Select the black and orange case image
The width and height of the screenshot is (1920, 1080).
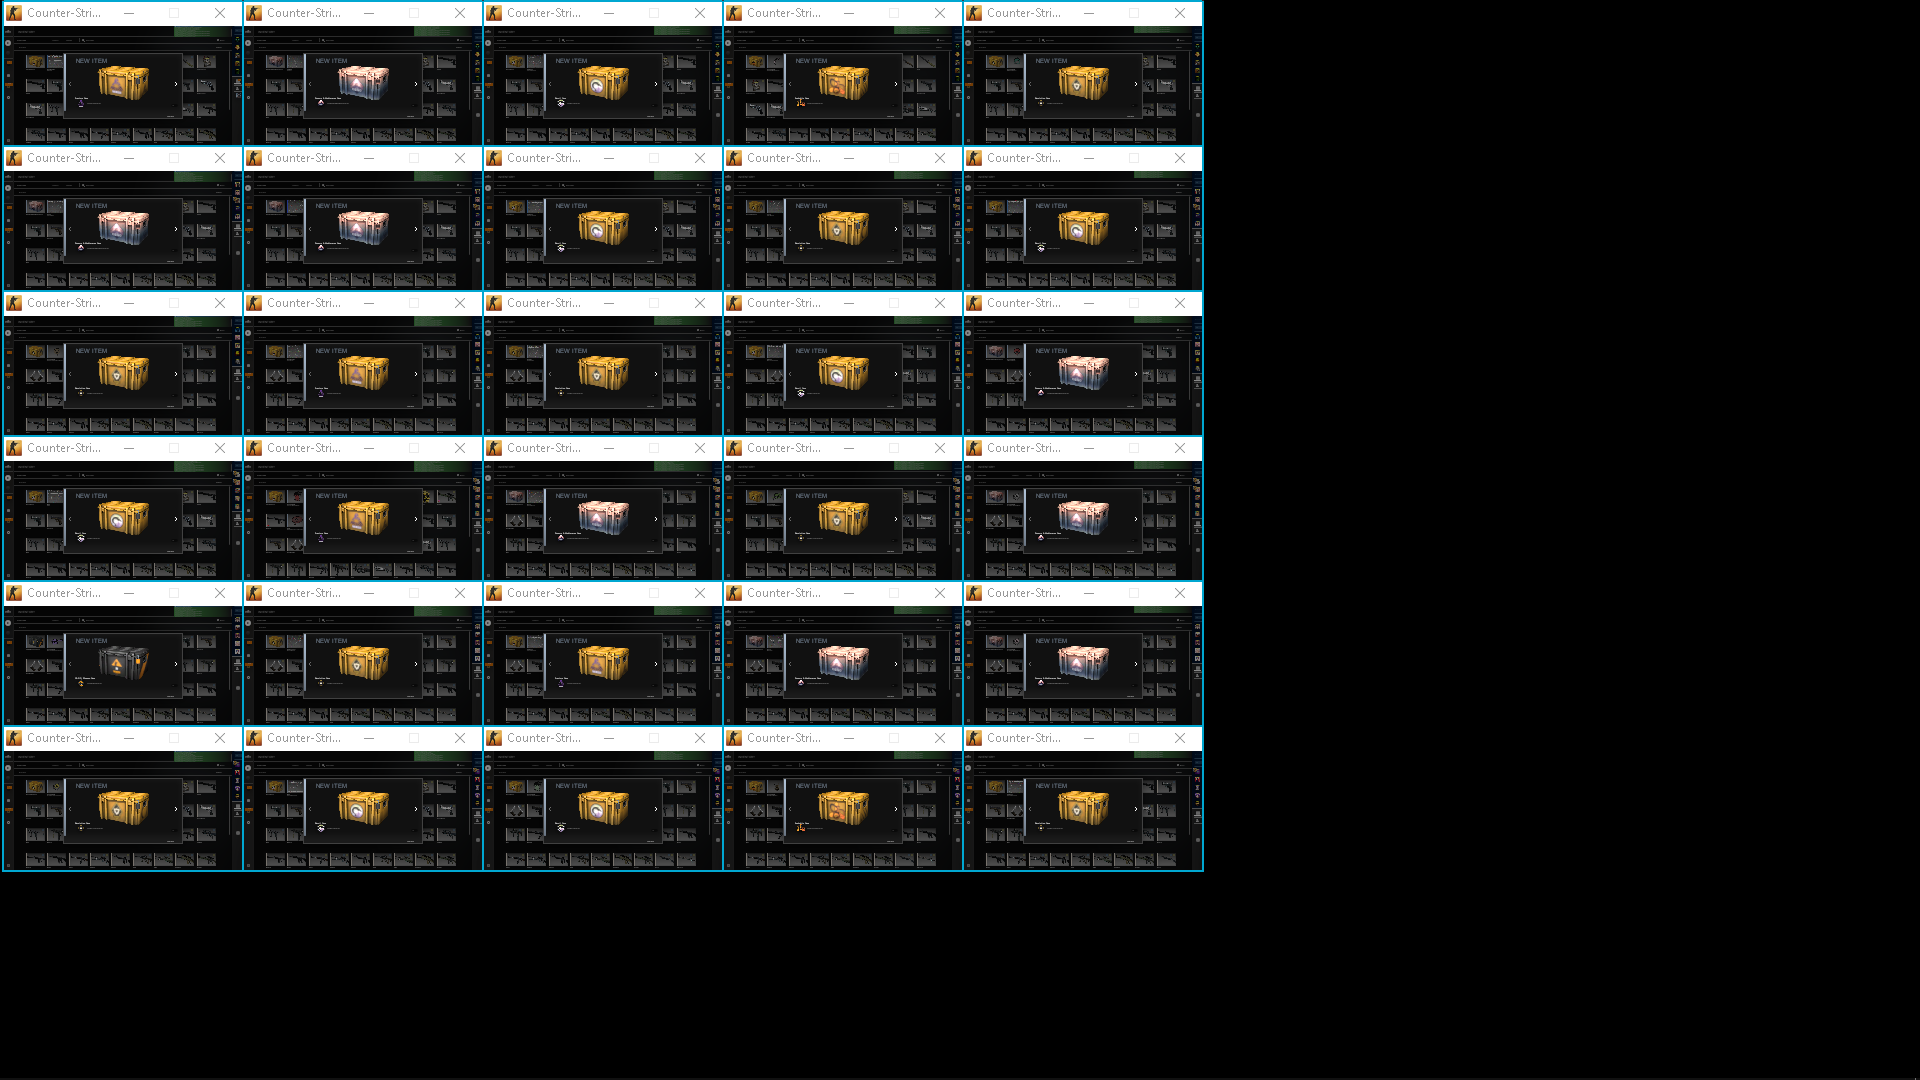pos(124,663)
